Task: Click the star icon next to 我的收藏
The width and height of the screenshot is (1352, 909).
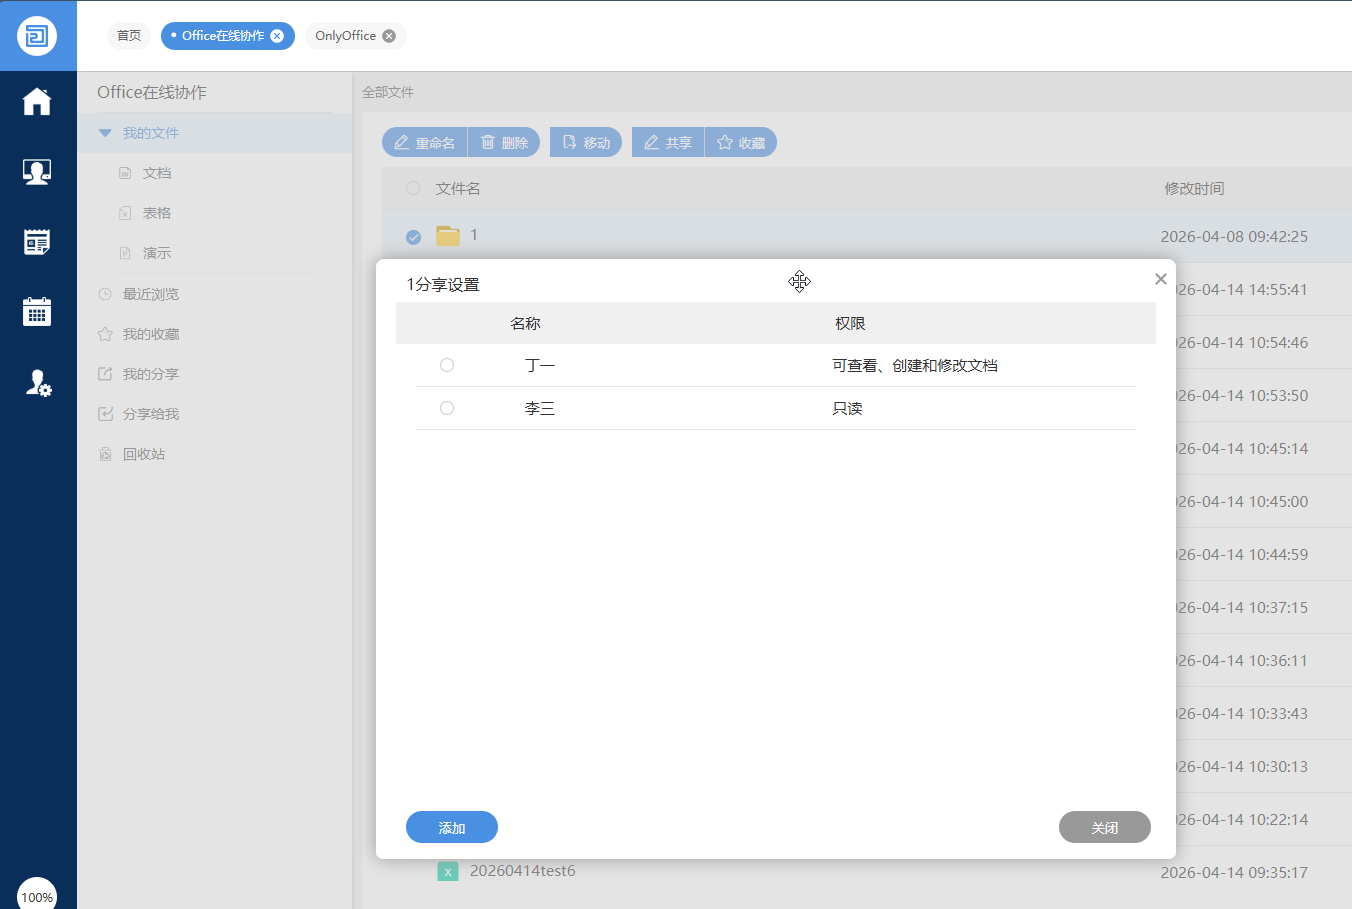Action: (x=105, y=334)
